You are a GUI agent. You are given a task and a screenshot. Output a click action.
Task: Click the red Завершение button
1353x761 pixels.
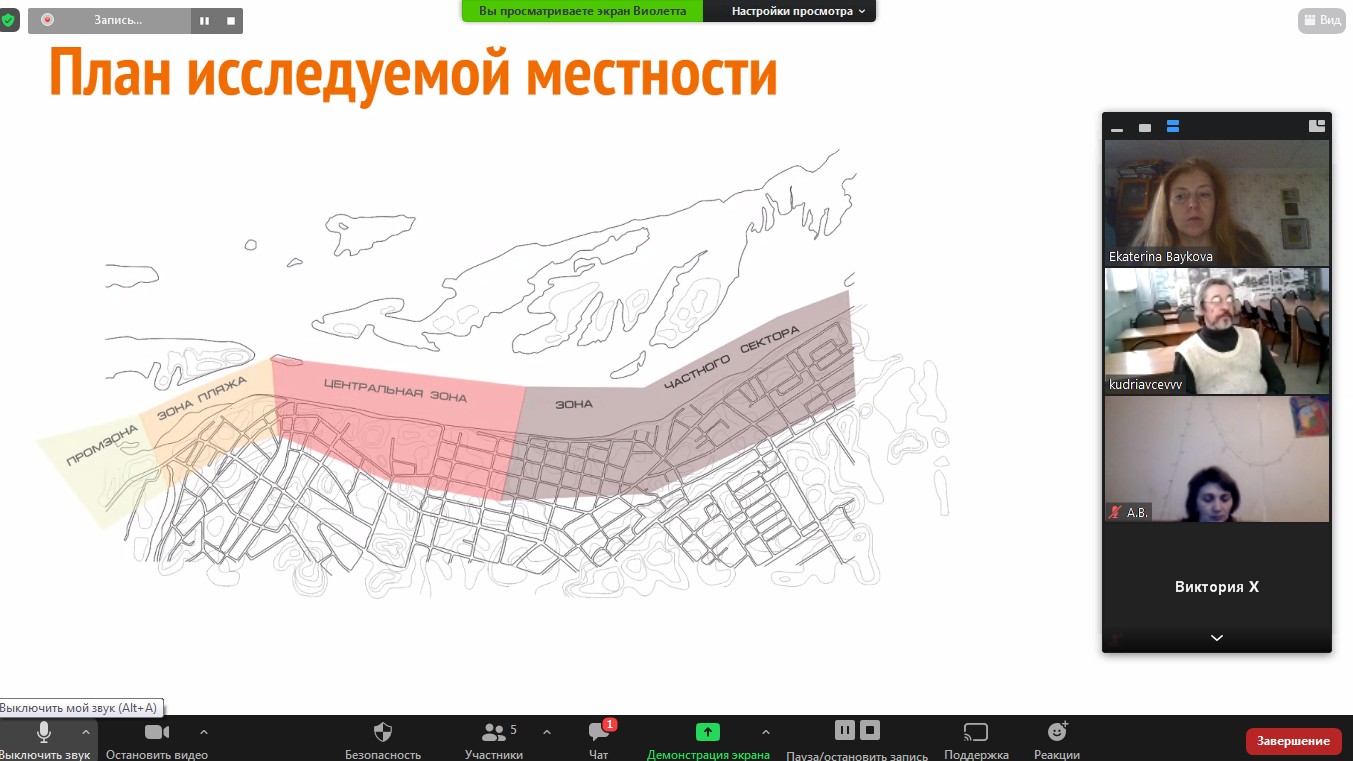[1293, 741]
